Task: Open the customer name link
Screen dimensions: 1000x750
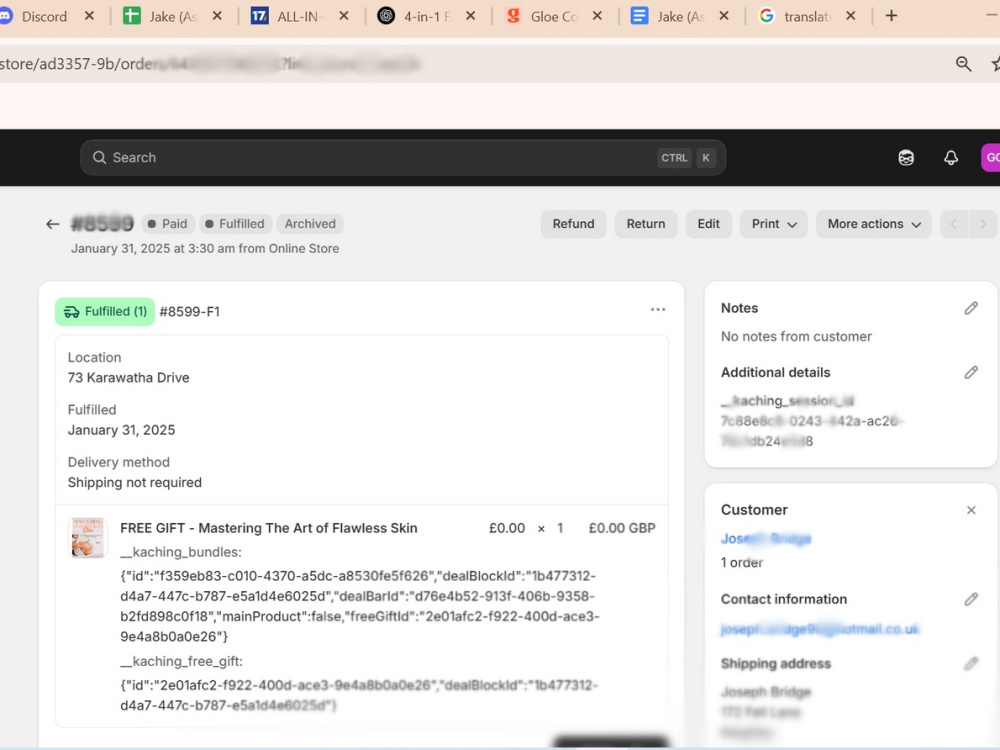Action: [x=766, y=539]
